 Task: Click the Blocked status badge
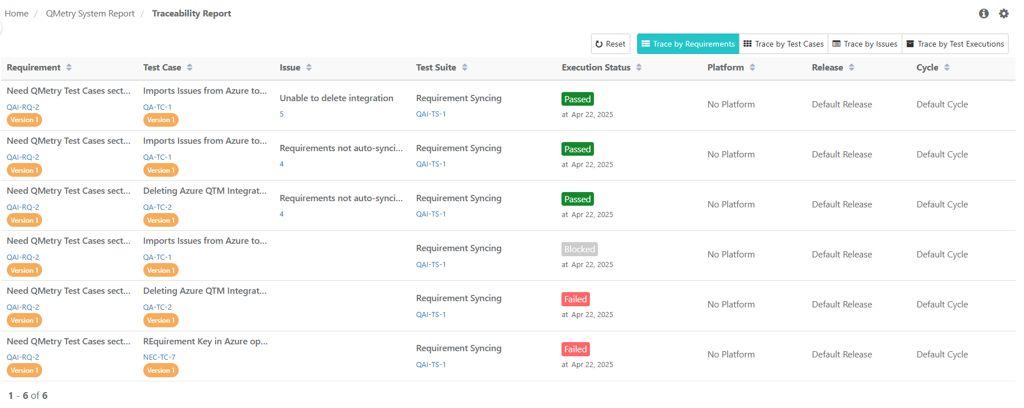[579, 249]
